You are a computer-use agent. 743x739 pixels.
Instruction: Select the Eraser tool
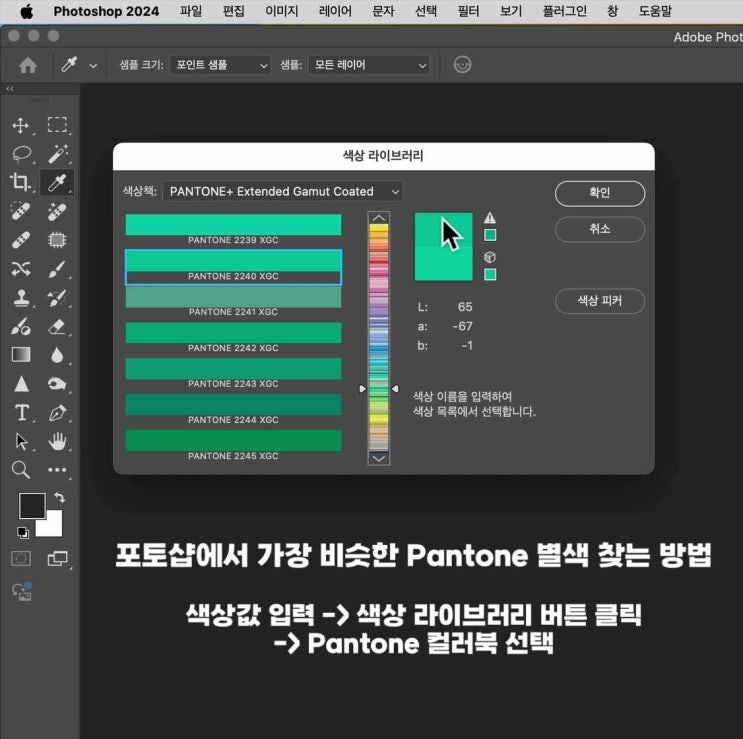pyautogui.click(x=57, y=327)
